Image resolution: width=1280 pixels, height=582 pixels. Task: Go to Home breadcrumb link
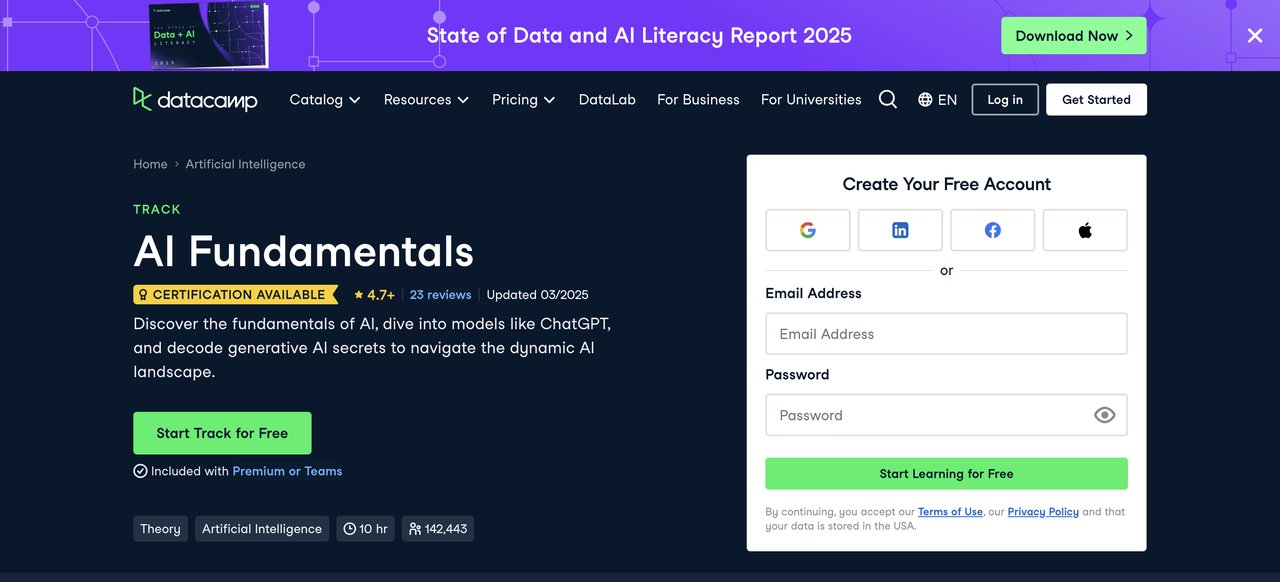[x=150, y=164]
